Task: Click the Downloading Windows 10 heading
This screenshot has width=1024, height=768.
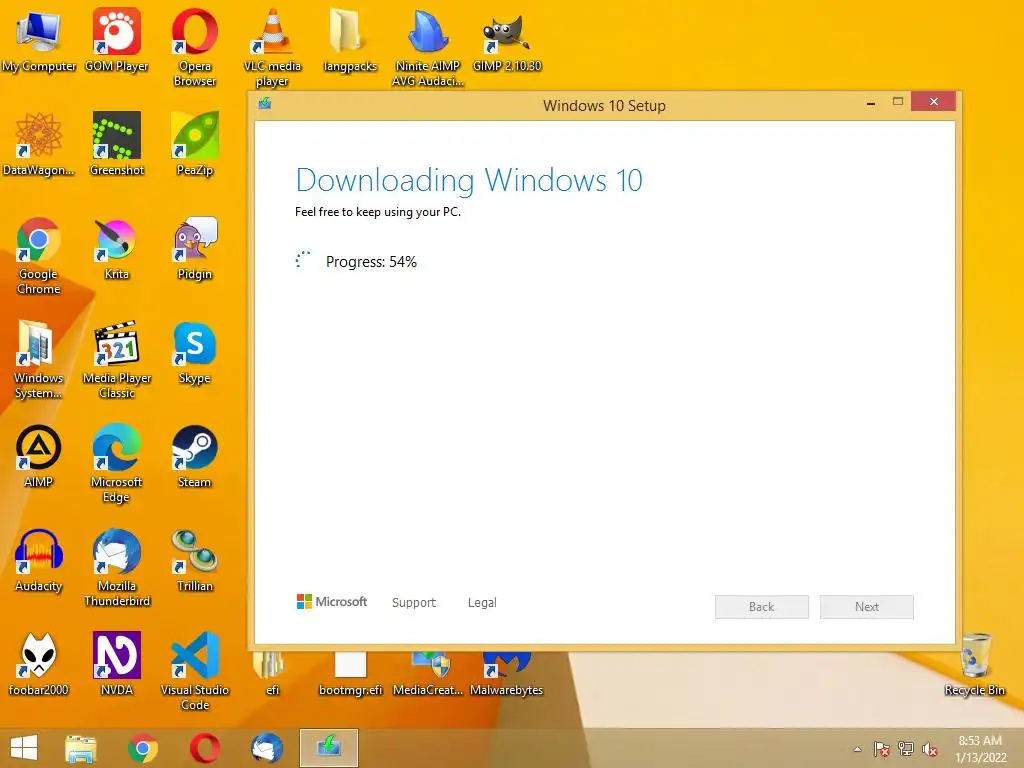Action: [469, 180]
